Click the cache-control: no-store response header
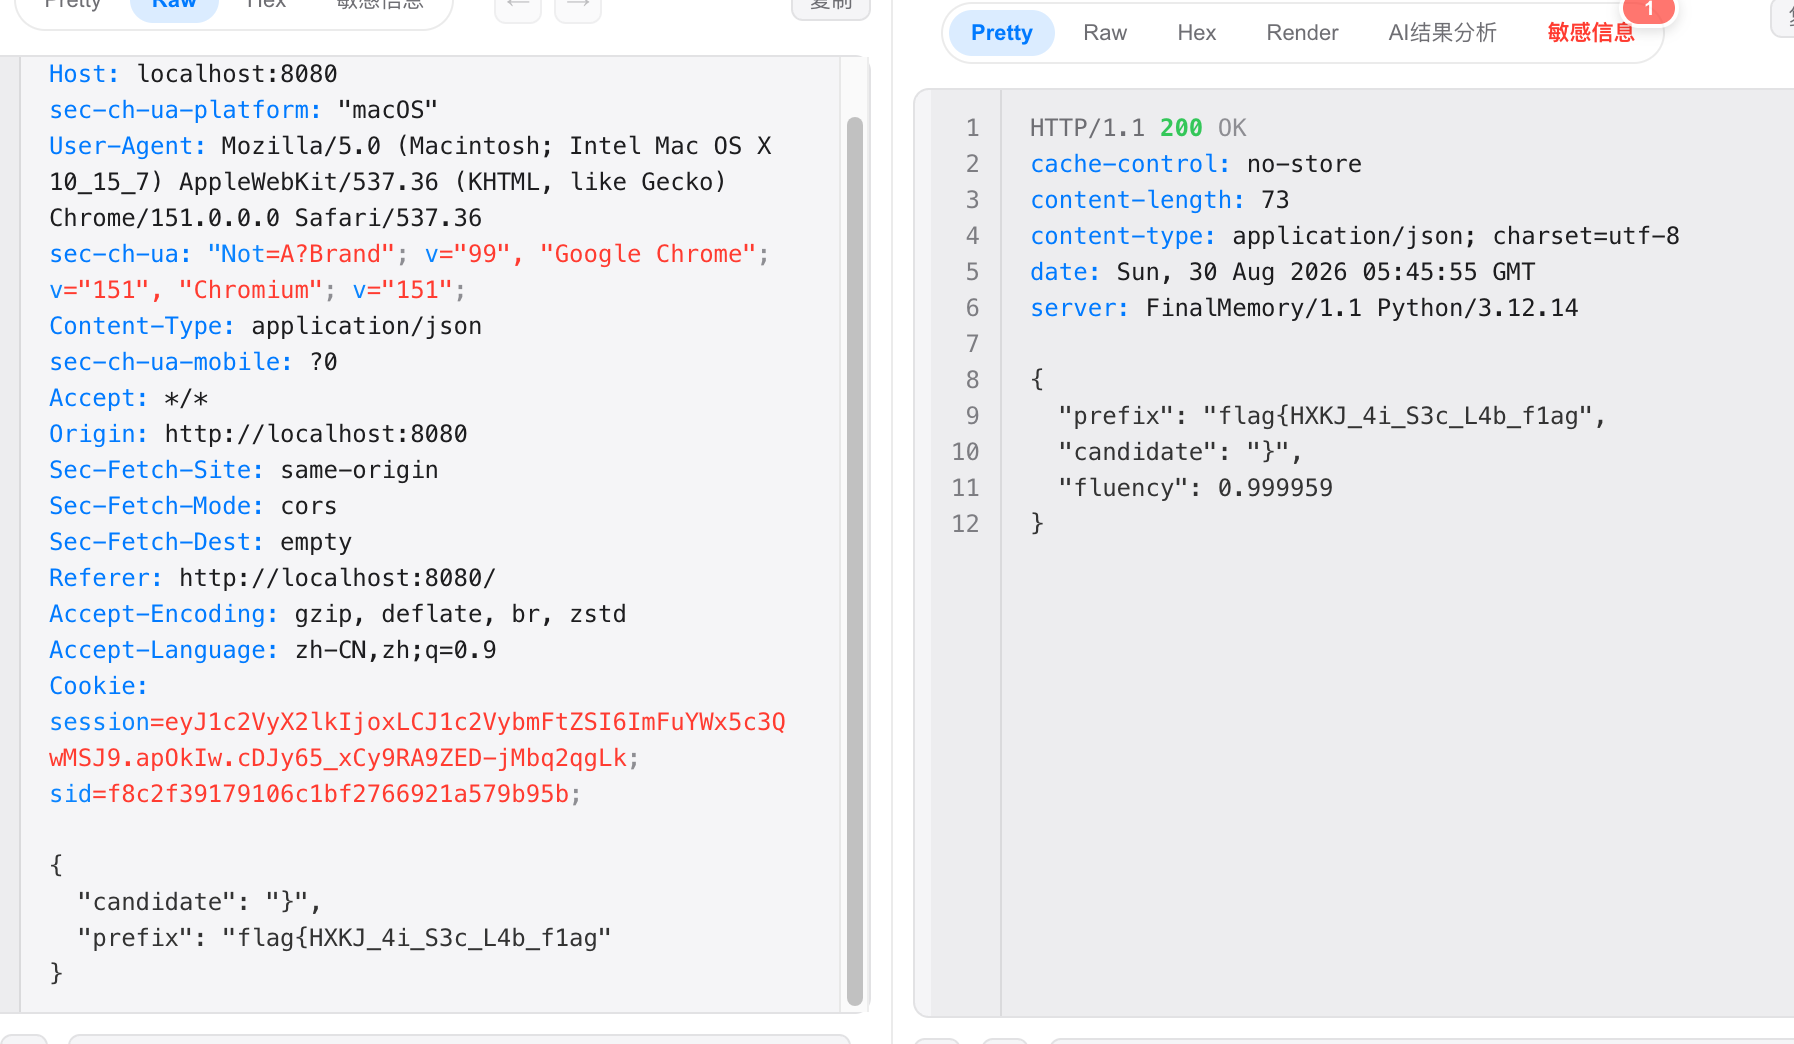The height and width of the screenshot is (1044, 1794). [x=1196, y=164]
